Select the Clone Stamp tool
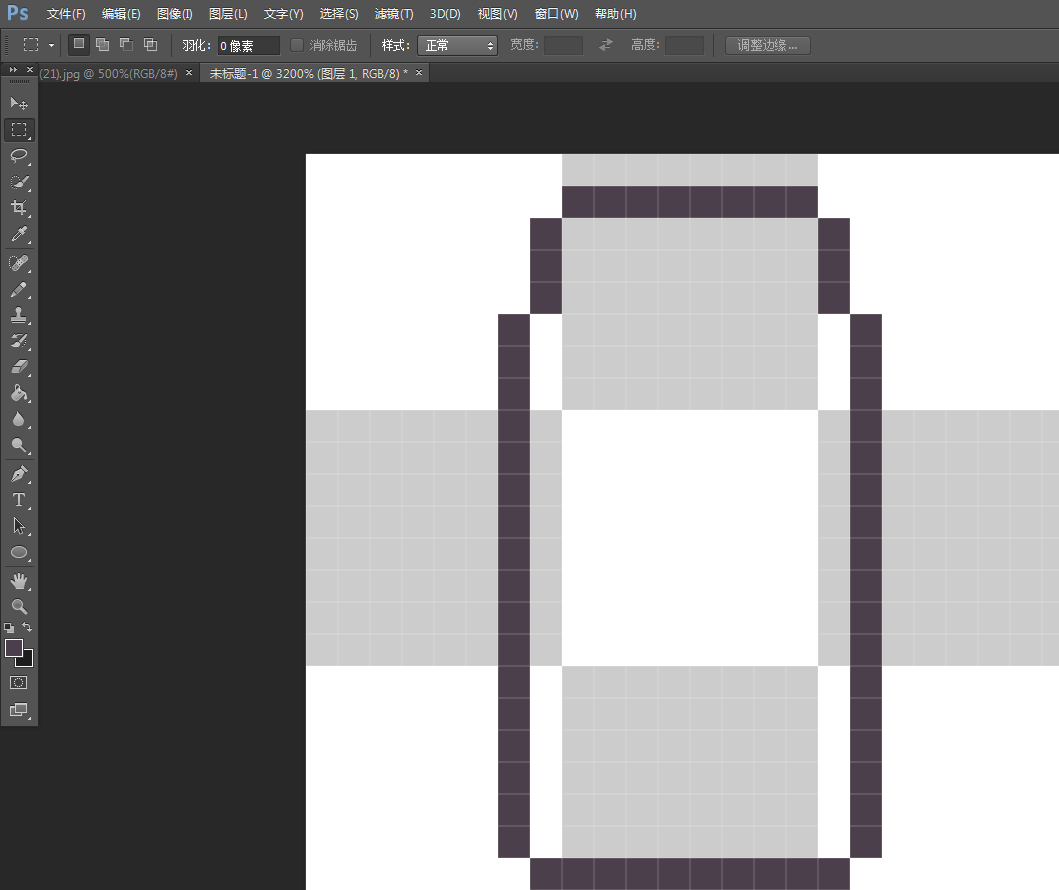Image resolution: width=1059 pixels, height=890 pixels. [19, 315]
